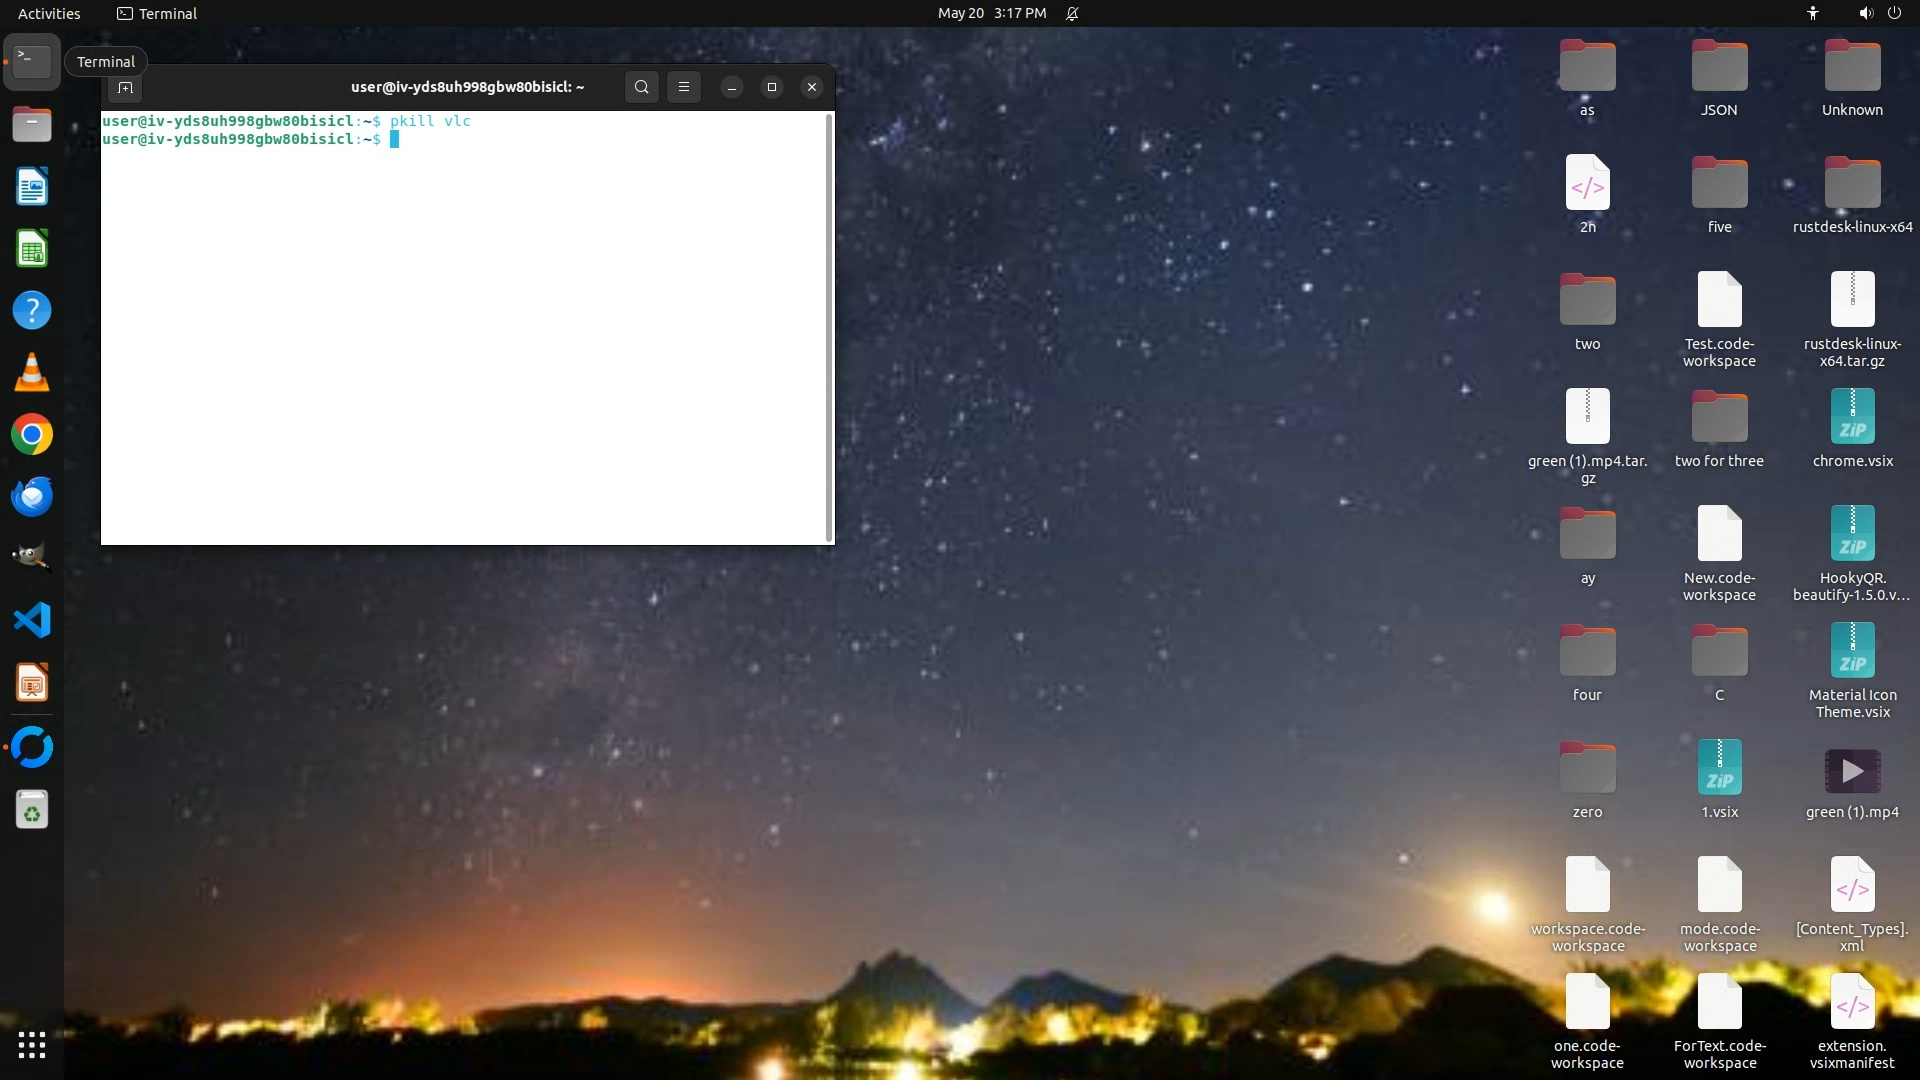Add a new terminal tab
The height and width of the screenshot is (1080, 1920).
pyautogui.click(x=125, y=88)
